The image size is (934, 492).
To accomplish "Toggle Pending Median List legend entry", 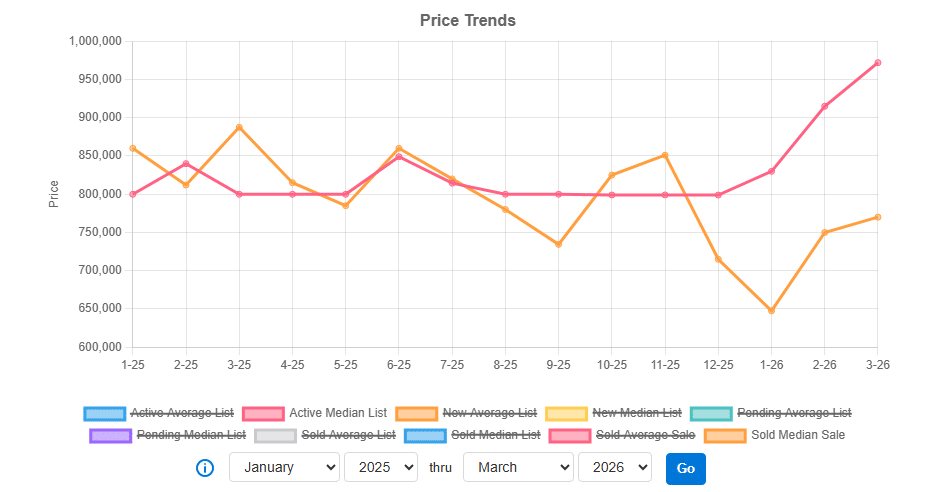I will click(x=191, y=435).
